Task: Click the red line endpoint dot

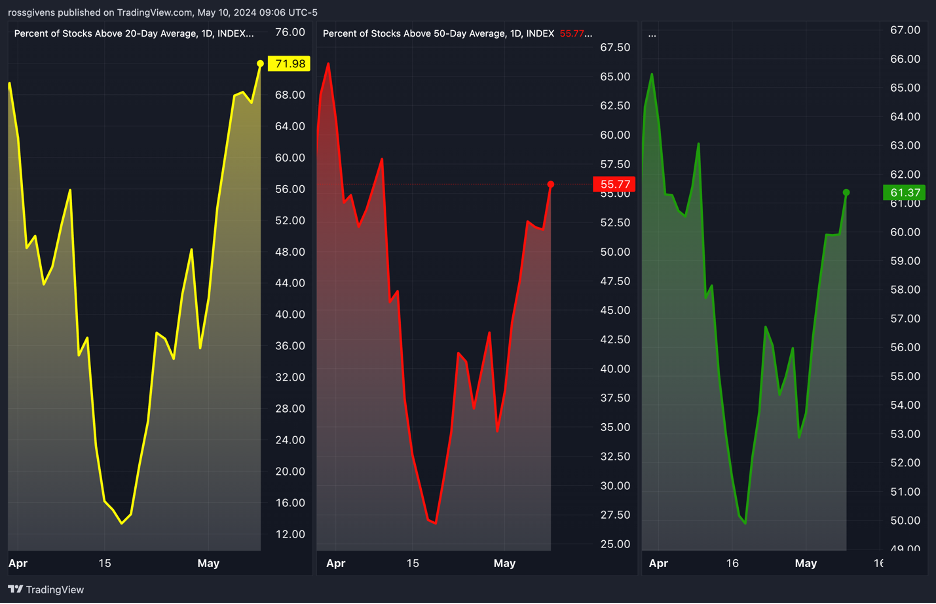Action: [550, 184]
